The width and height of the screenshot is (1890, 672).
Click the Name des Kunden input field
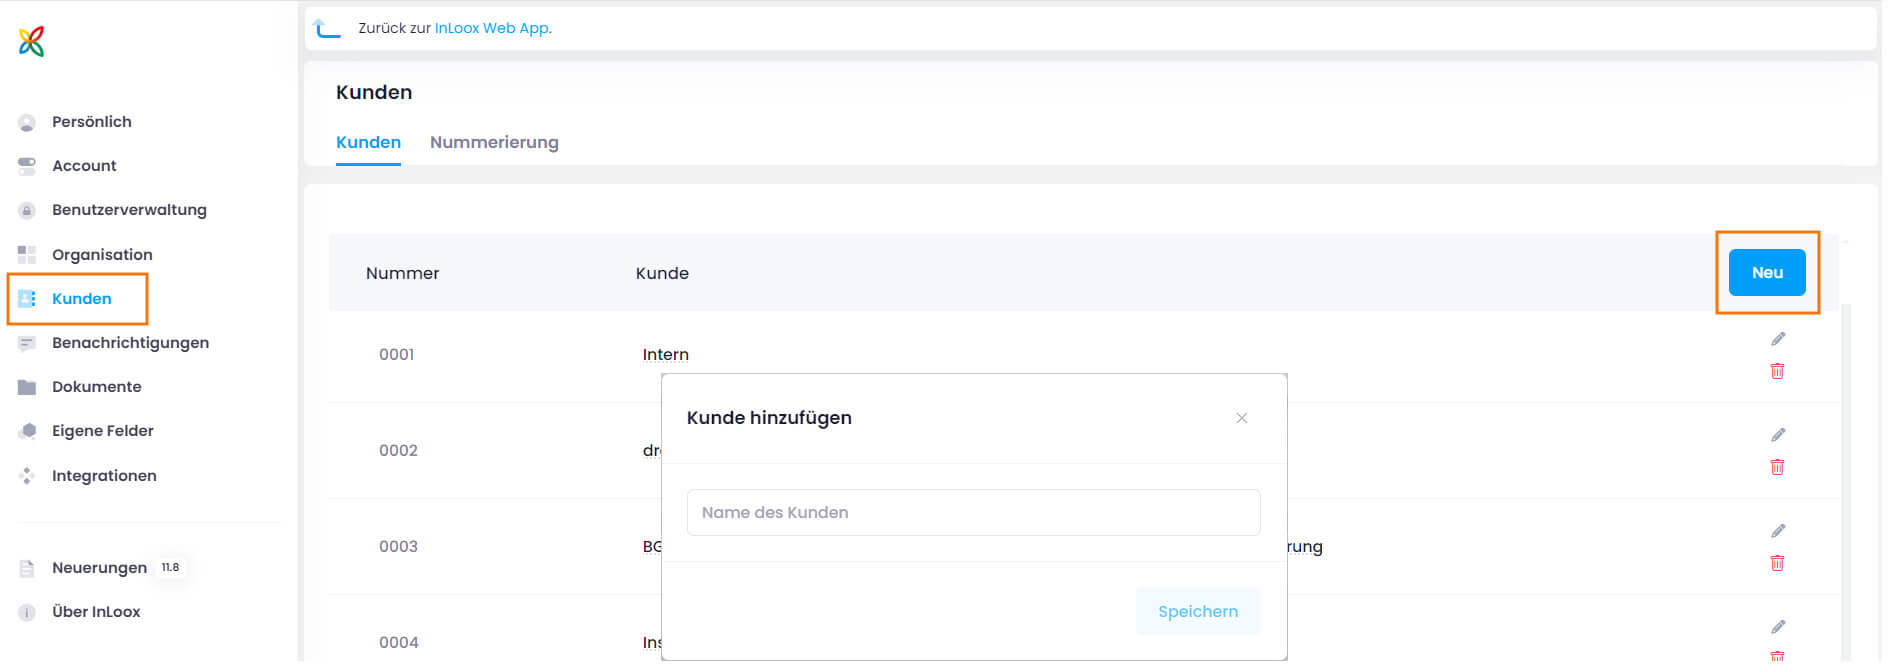coord(973,512)
